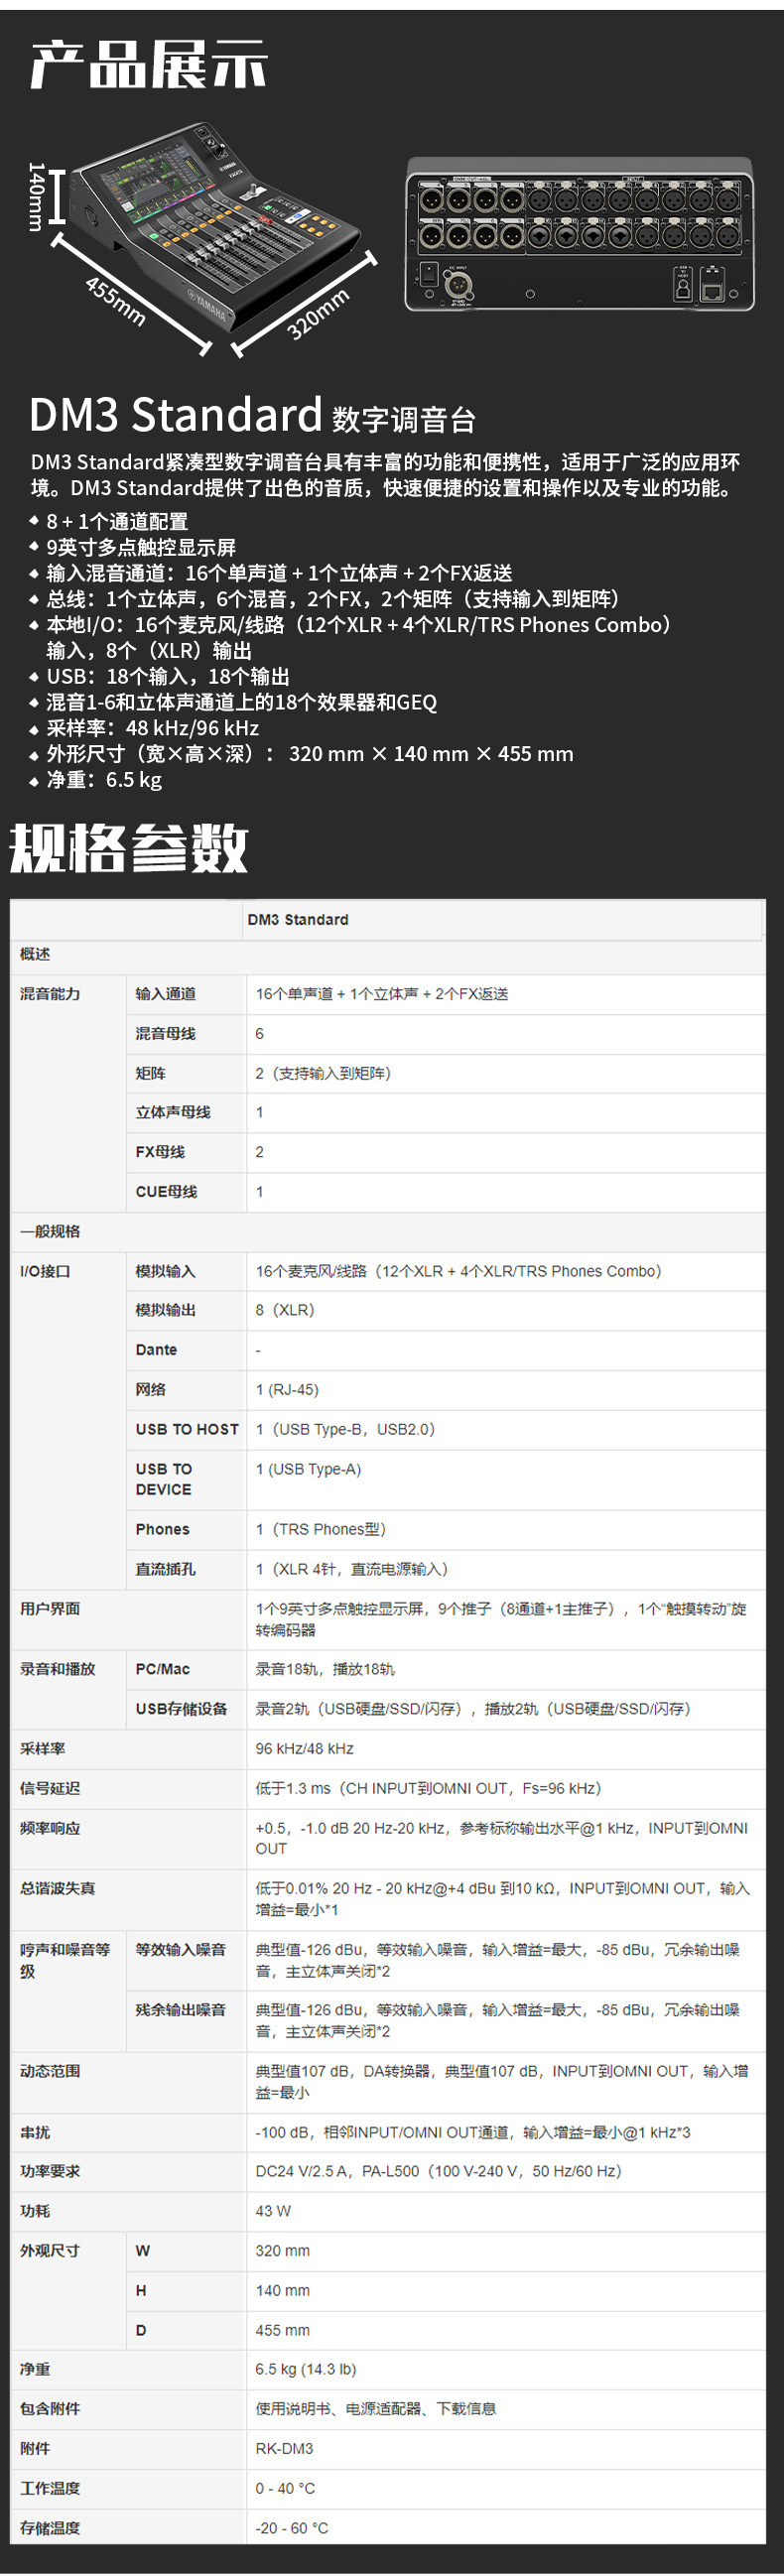The image size is (784, 2576).
Task: Click the bullet '采样率：48 kHz/96 kHz'
Action: (152, 728)
